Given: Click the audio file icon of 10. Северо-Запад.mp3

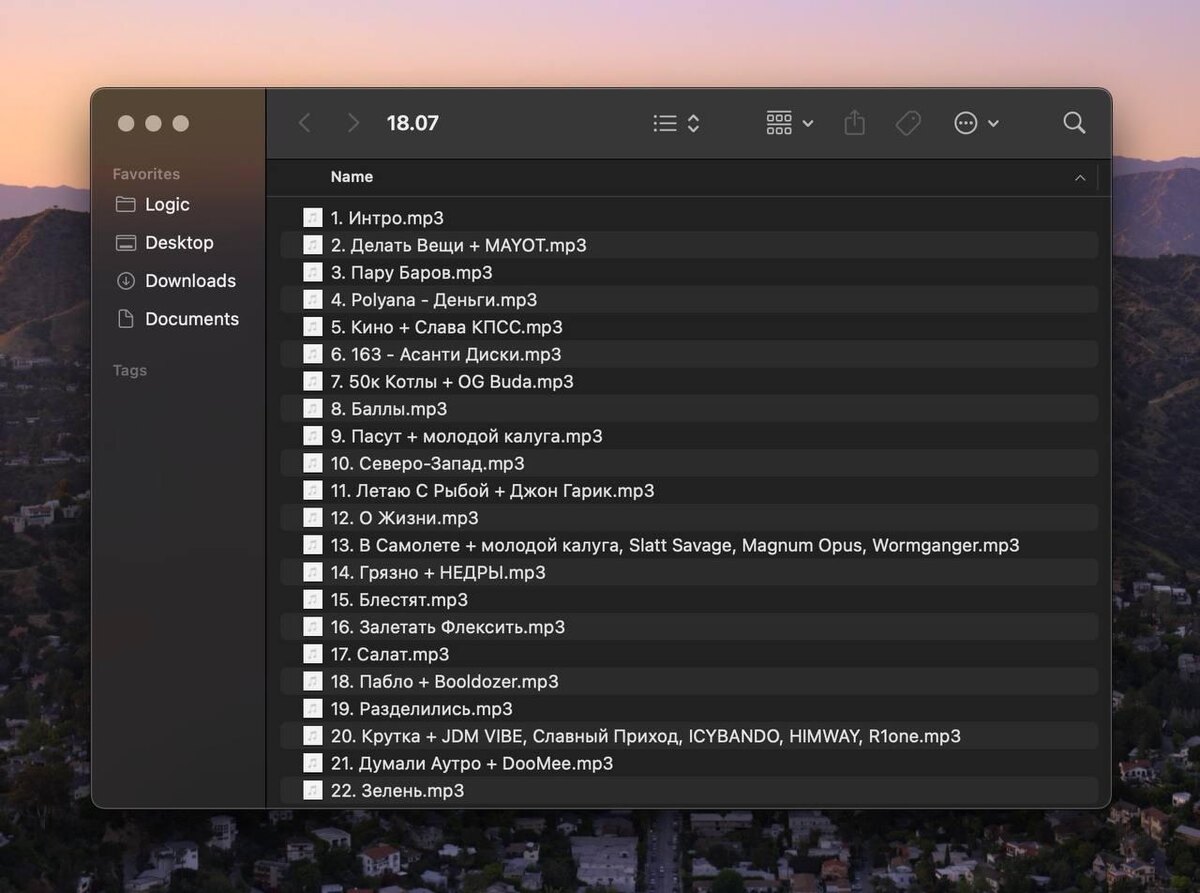Looking at the screenshot, I should tap(313, 463).
